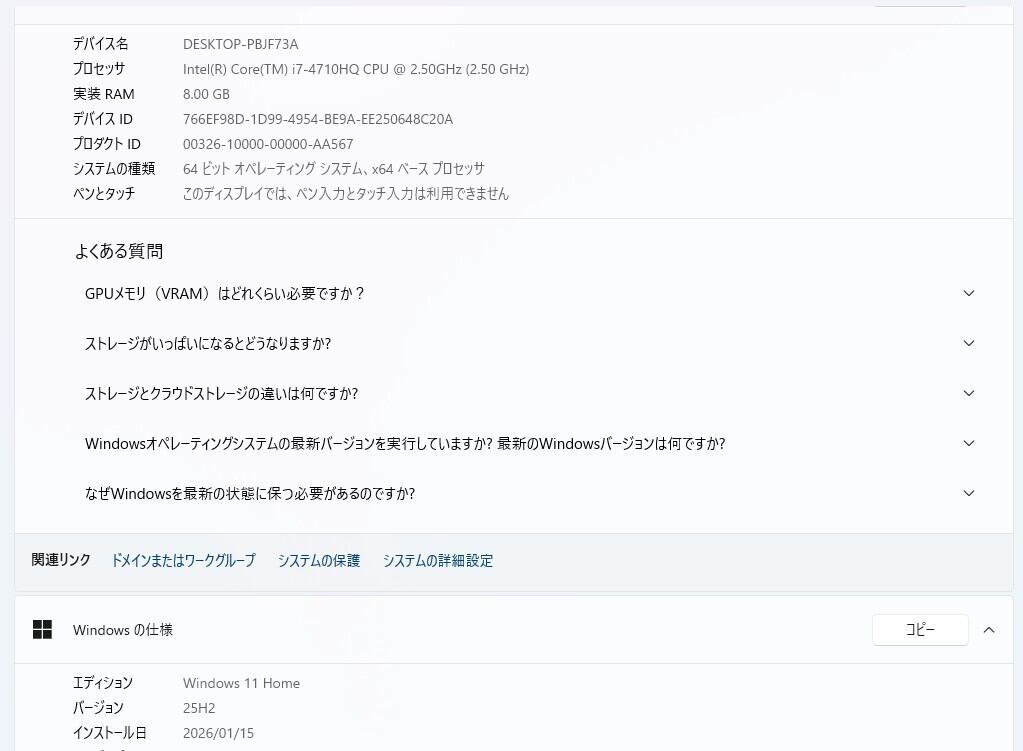Click the よくある質問 heading

point(119,251)
